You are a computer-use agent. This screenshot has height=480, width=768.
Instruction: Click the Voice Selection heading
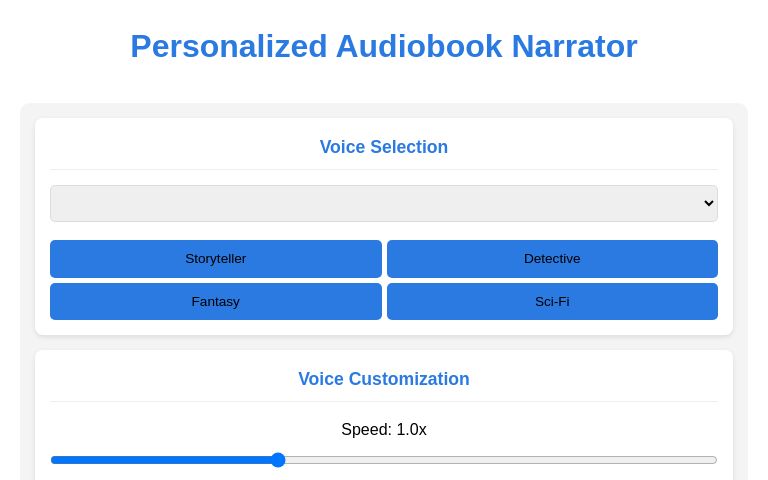click(383, 147)
